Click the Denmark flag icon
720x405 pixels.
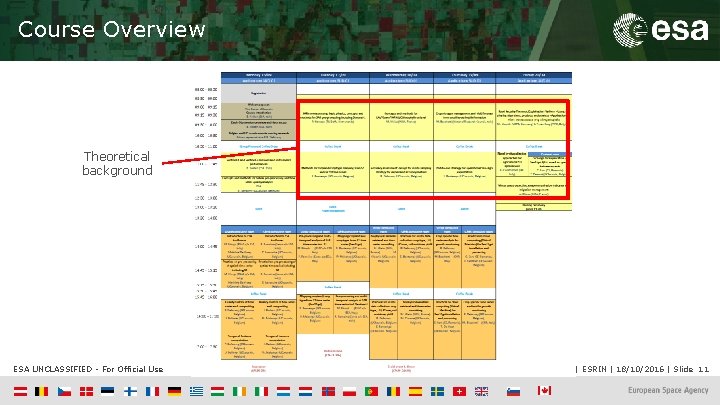click(x=86, y=391)
